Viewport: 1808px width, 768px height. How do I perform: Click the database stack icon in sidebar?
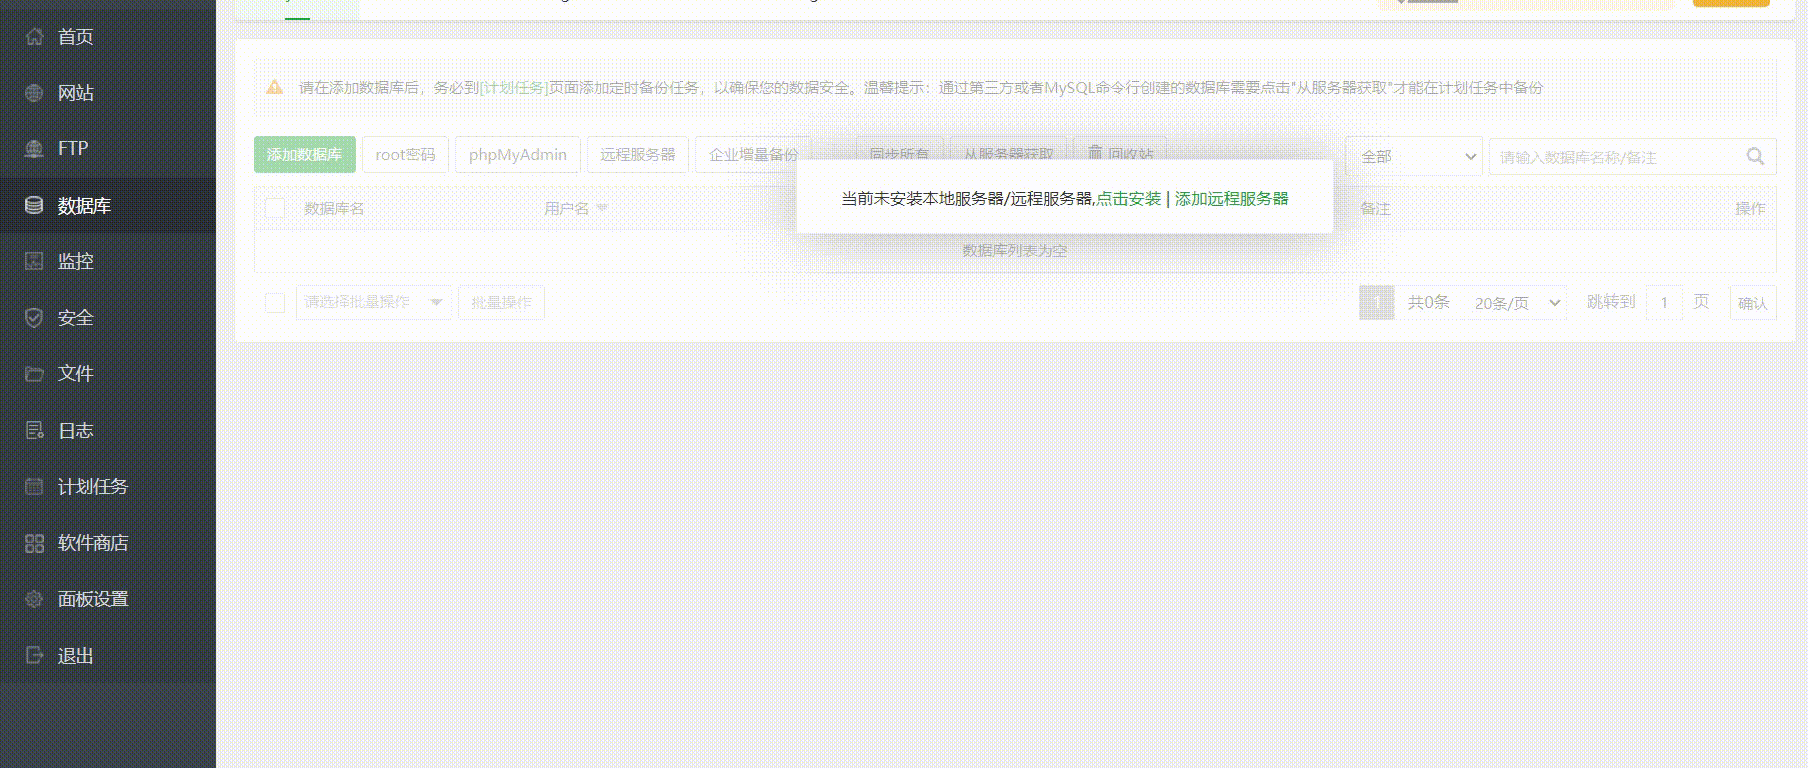click(34, 205)
